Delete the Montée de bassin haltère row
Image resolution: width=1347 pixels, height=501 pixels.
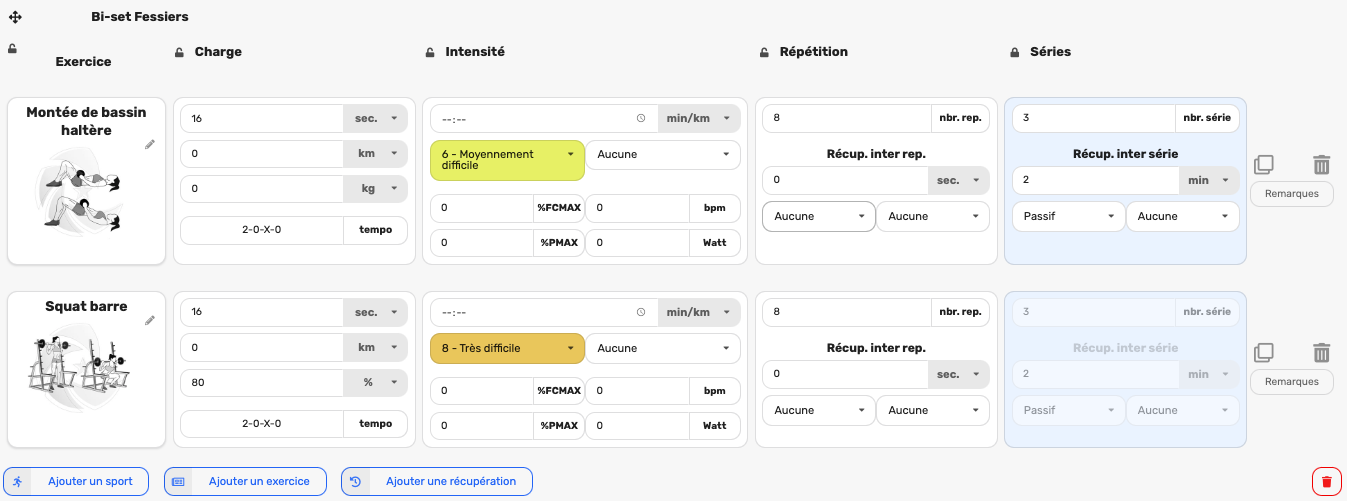(x=1322, y=164)
